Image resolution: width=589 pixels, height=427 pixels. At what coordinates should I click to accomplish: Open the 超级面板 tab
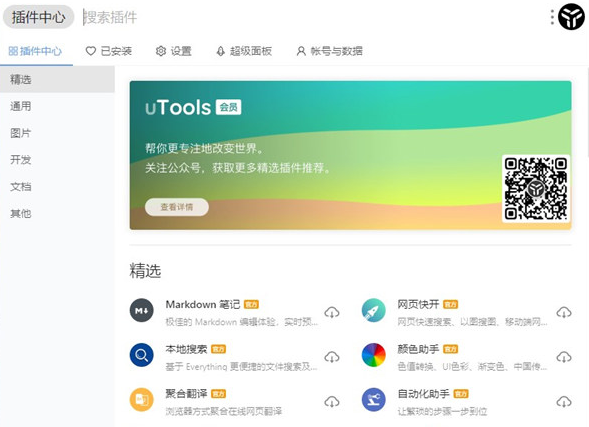click(244, 51)
